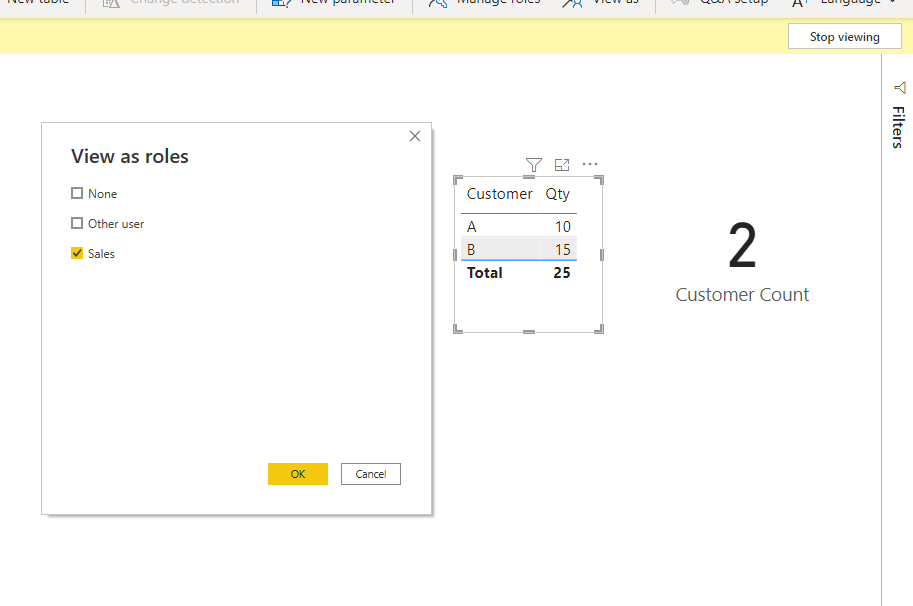Open focus mode for the table visual
The image size is (913, 606).
[562, 165]
